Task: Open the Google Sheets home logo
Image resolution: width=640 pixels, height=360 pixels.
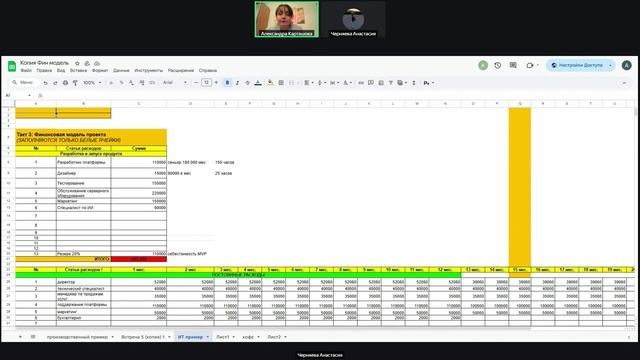Action: point(12,66)
